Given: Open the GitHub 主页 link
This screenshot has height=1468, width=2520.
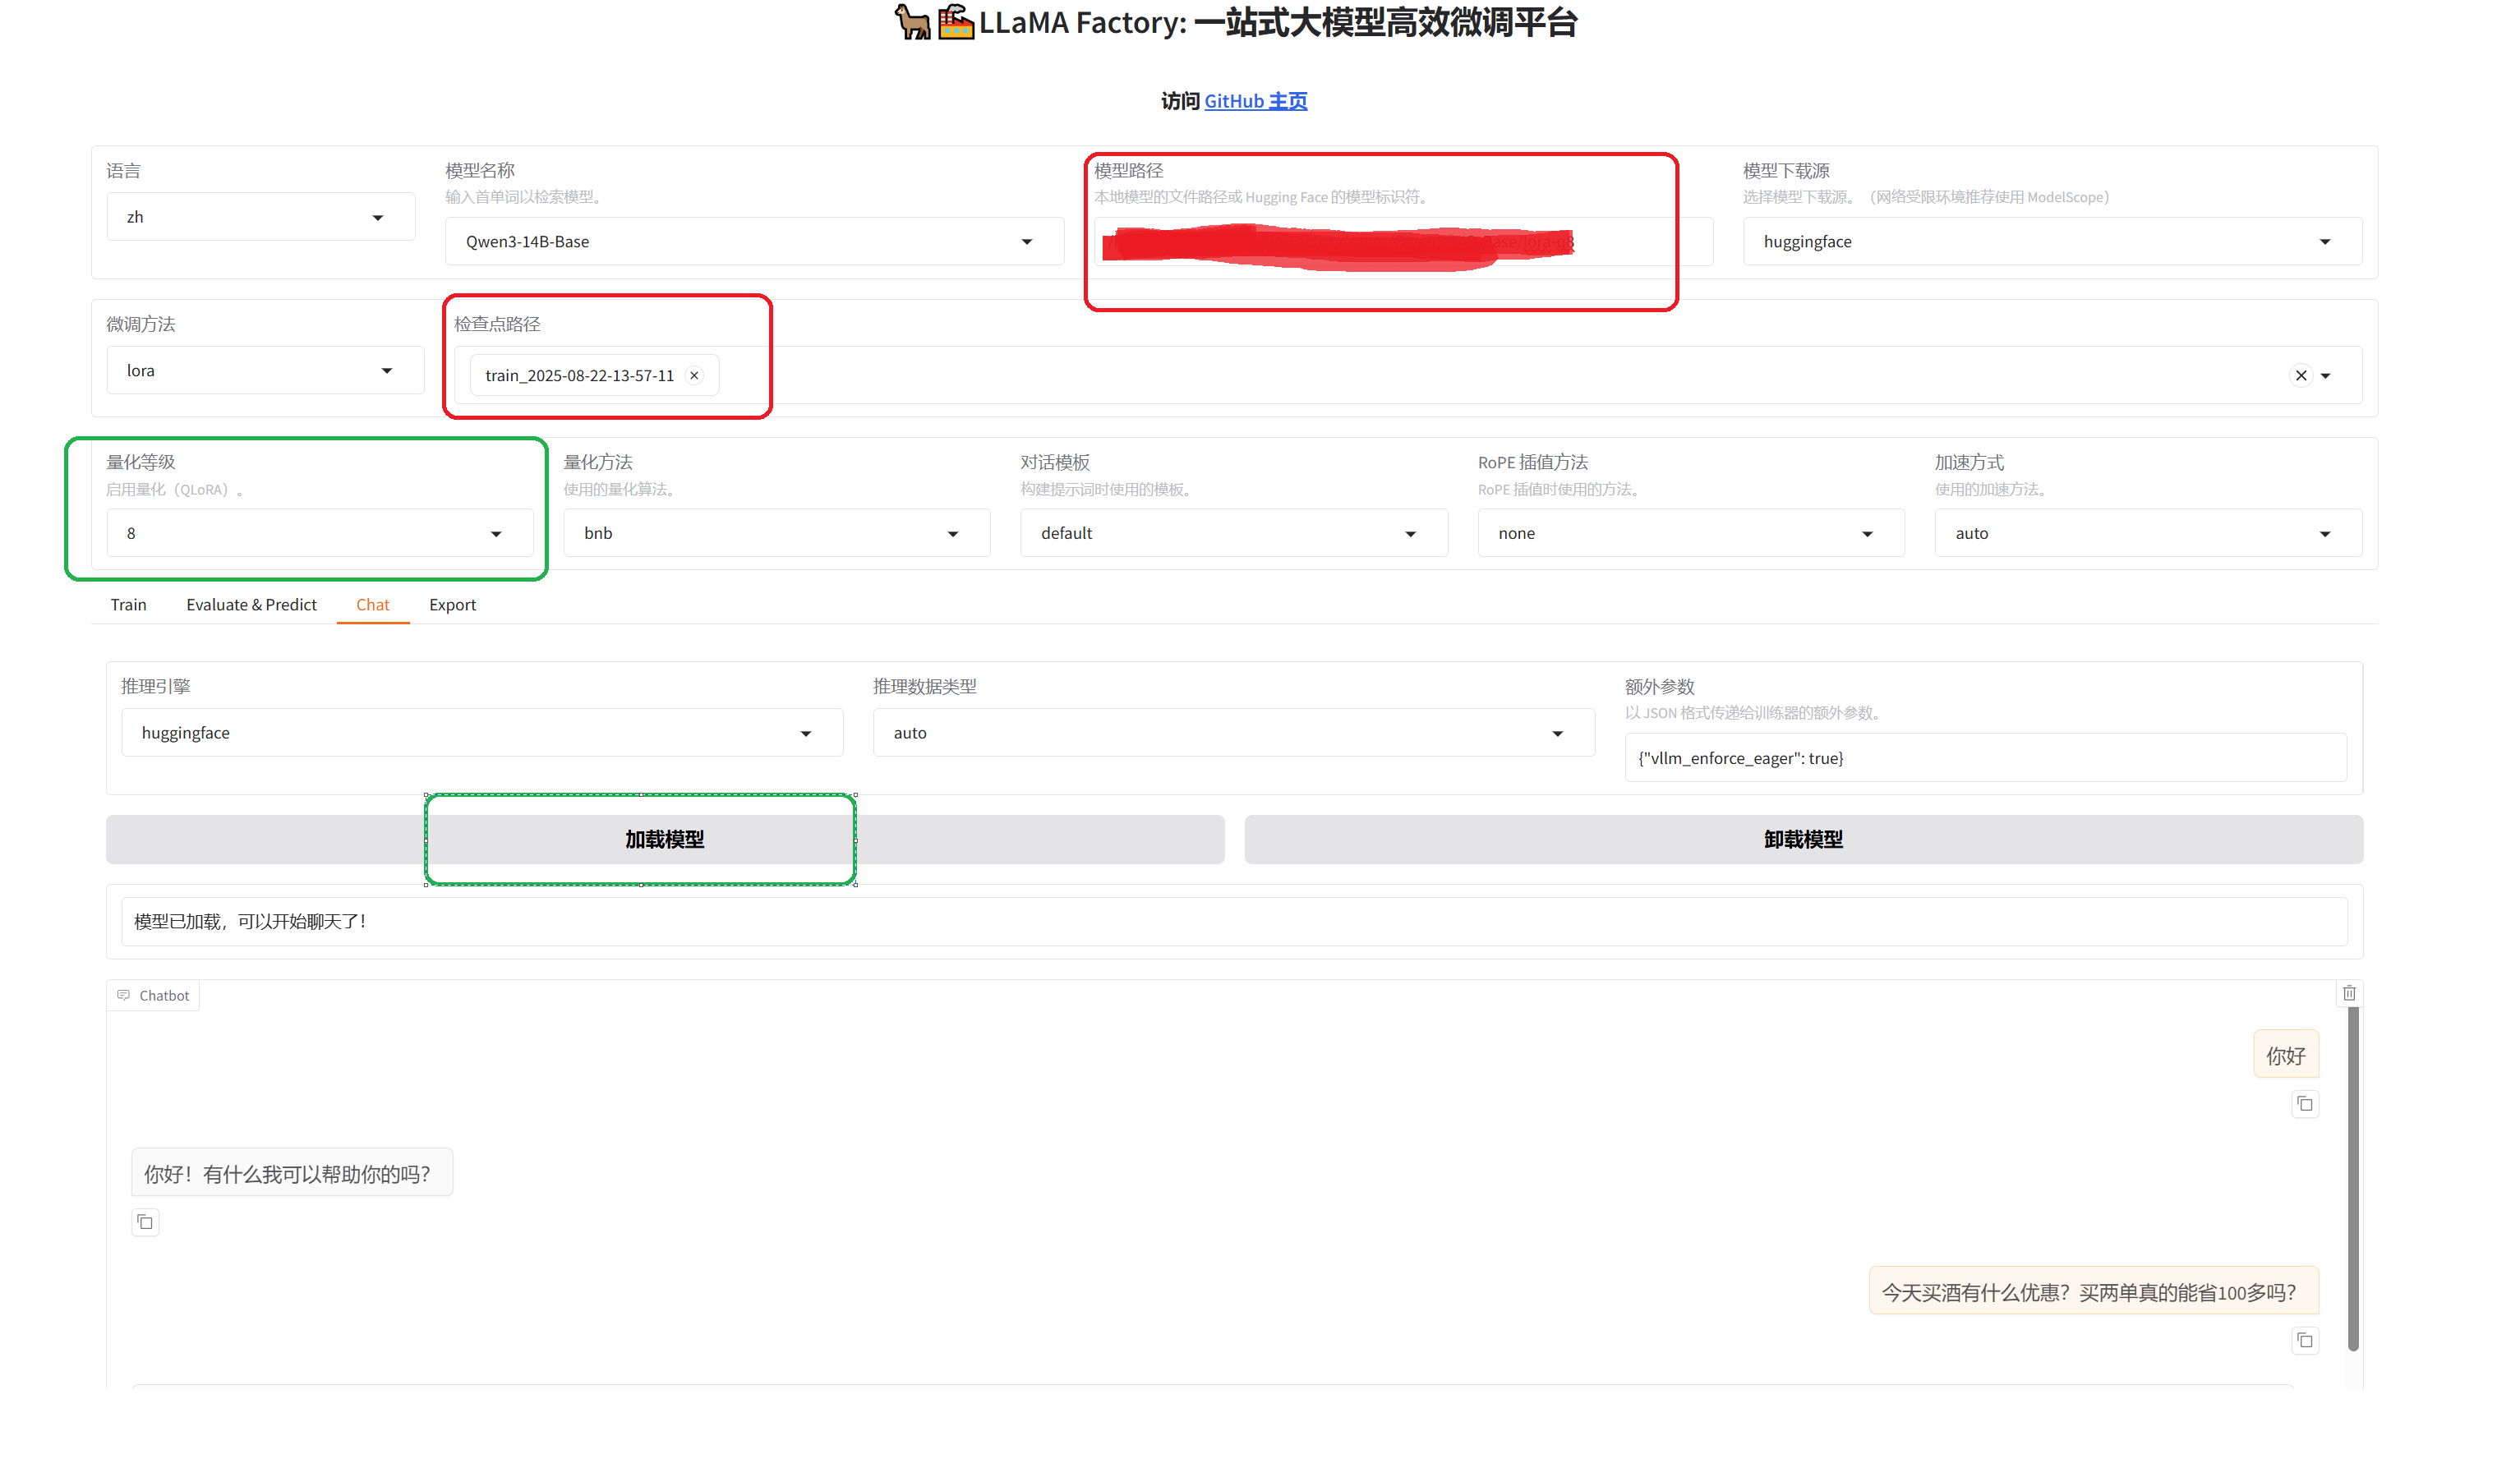Looking at the screenshot, I should [x=1255, y=101].
